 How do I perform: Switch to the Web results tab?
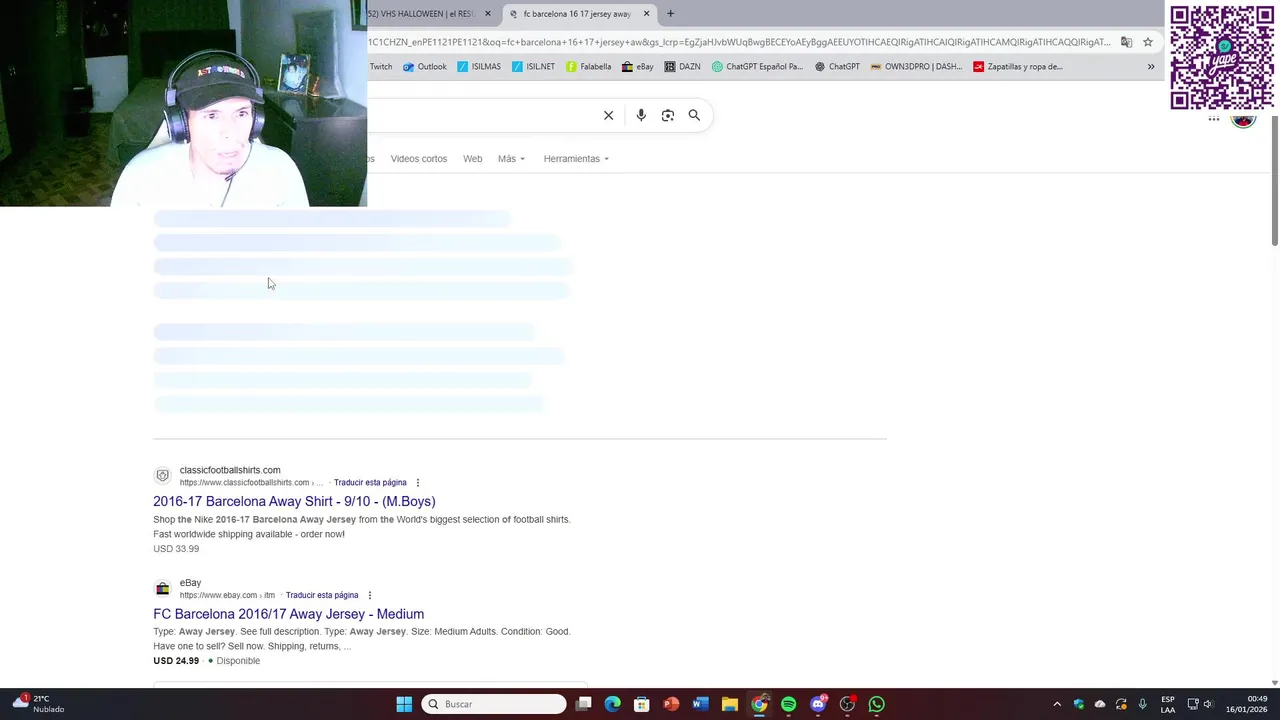[472, 159]
